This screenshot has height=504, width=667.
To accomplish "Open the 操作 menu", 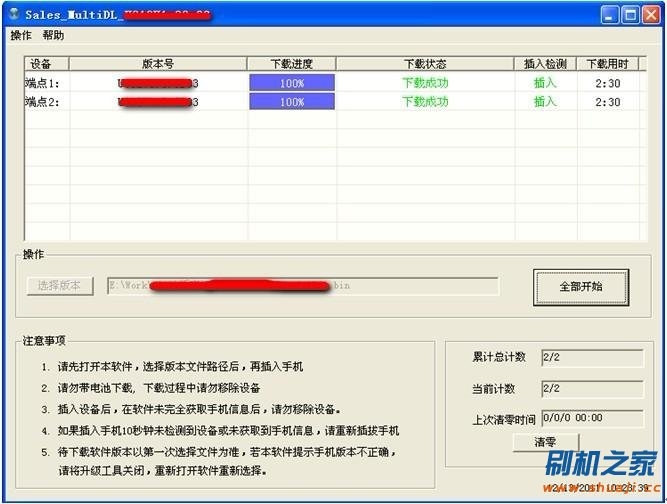I will [21, 35].
